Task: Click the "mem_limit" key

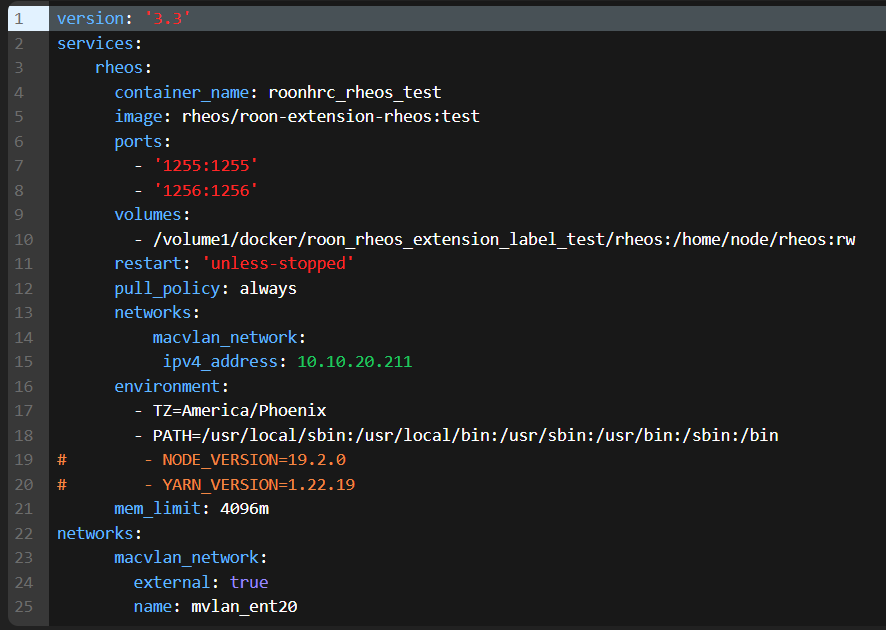Action: click(x=158, y=509)
